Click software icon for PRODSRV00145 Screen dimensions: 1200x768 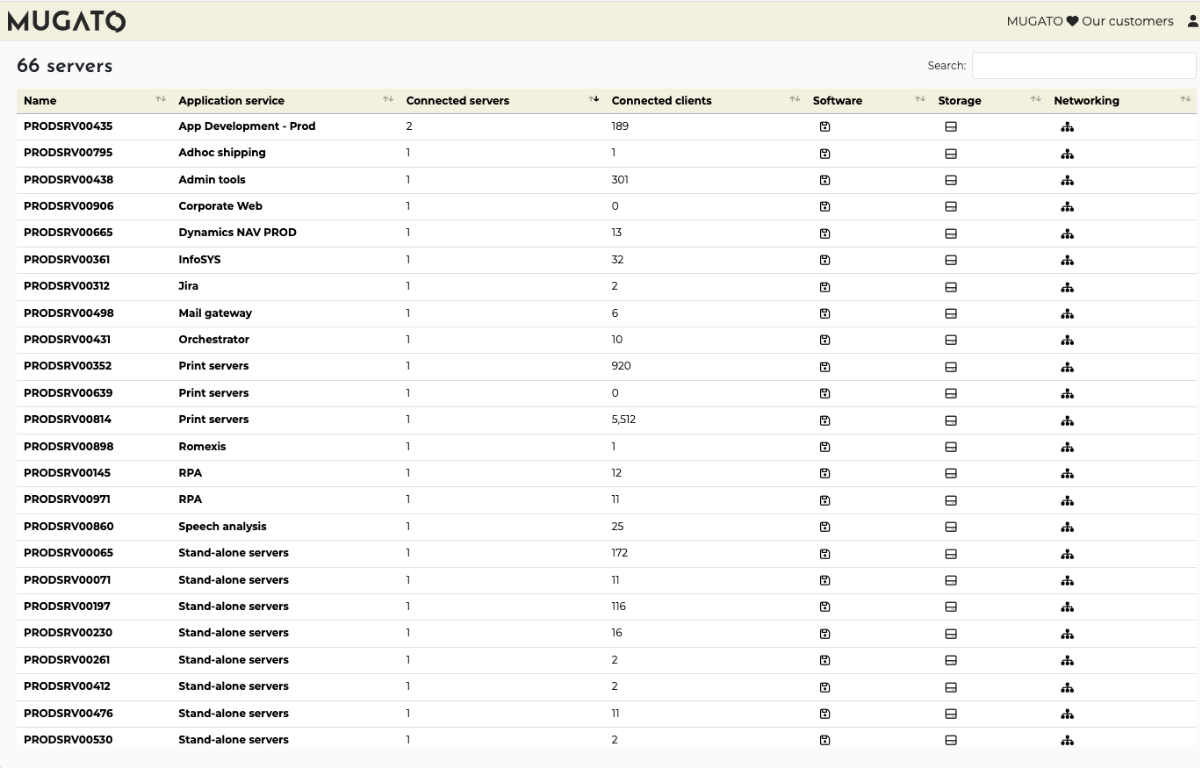tap(825, 474)
